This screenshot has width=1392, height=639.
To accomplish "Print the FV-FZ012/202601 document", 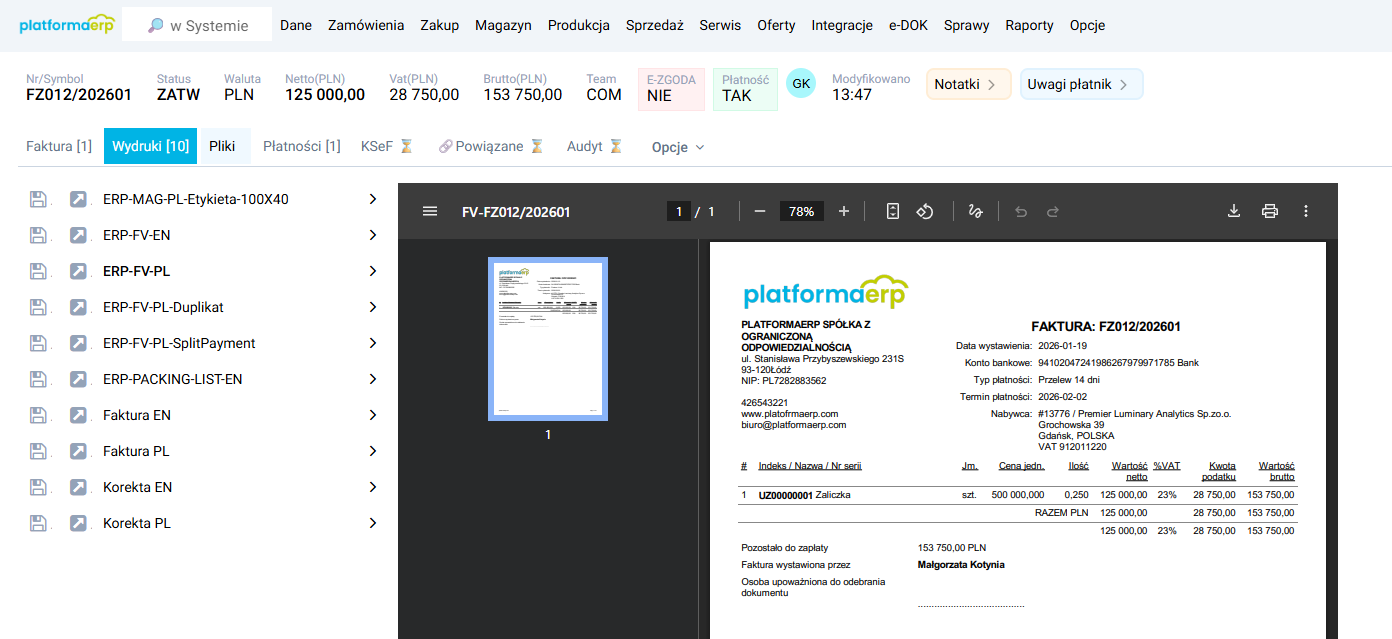I will [x=1270, y=211].
